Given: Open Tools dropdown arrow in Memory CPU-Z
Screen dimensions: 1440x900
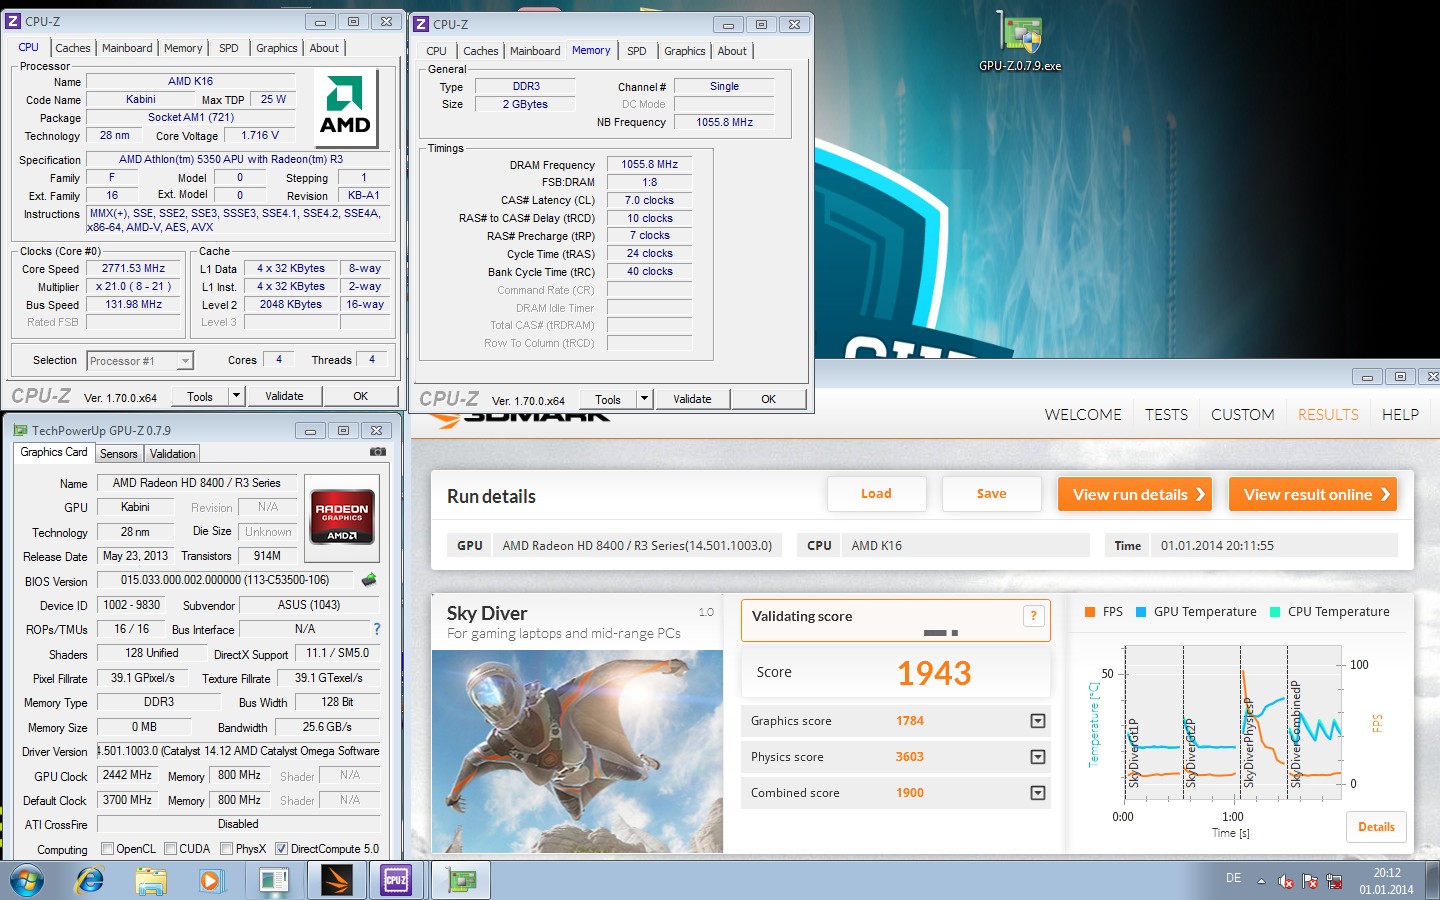Looking at the screenshot, I should click(644, 399).
